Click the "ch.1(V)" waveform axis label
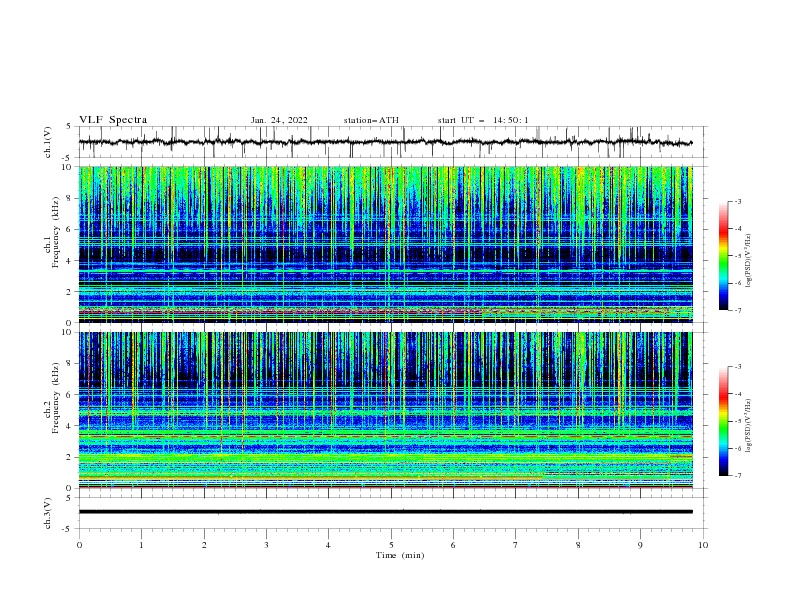The image size is (792, 612). point(48,142)
